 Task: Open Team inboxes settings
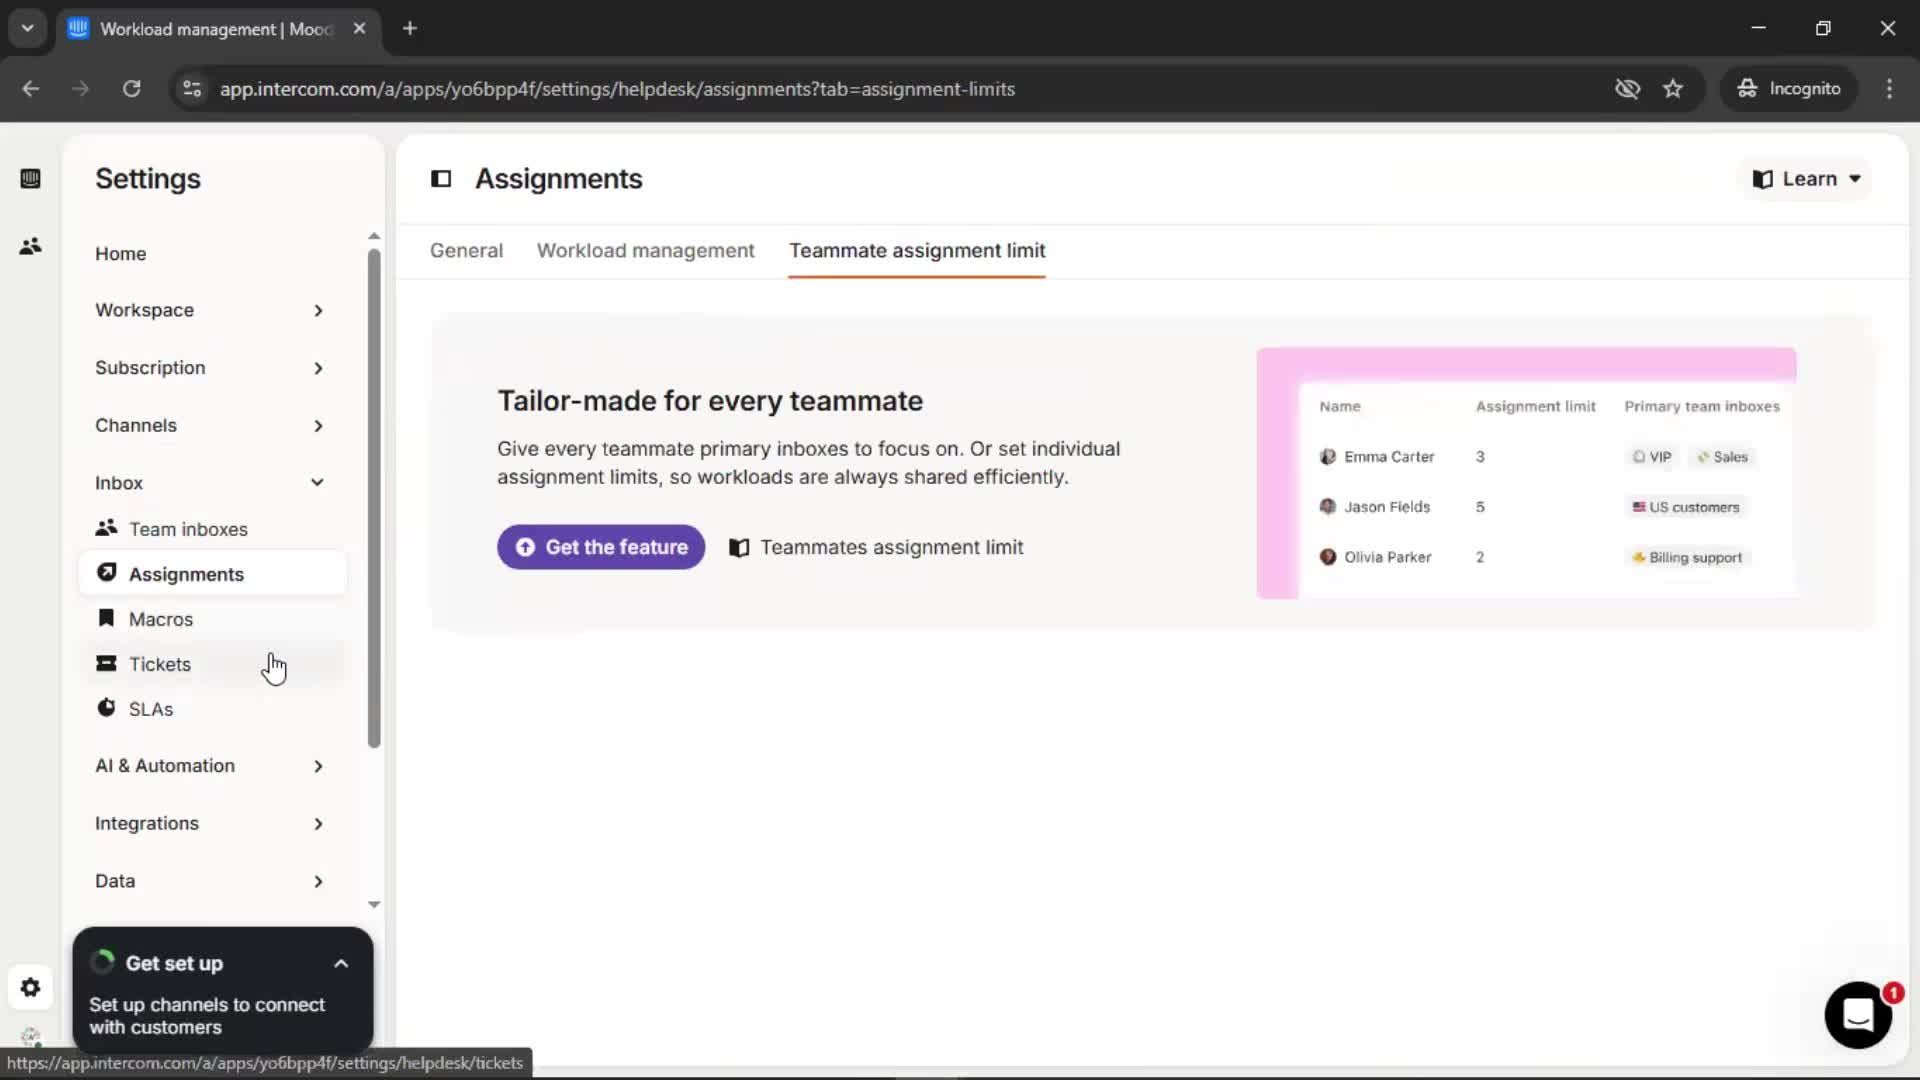212,529
